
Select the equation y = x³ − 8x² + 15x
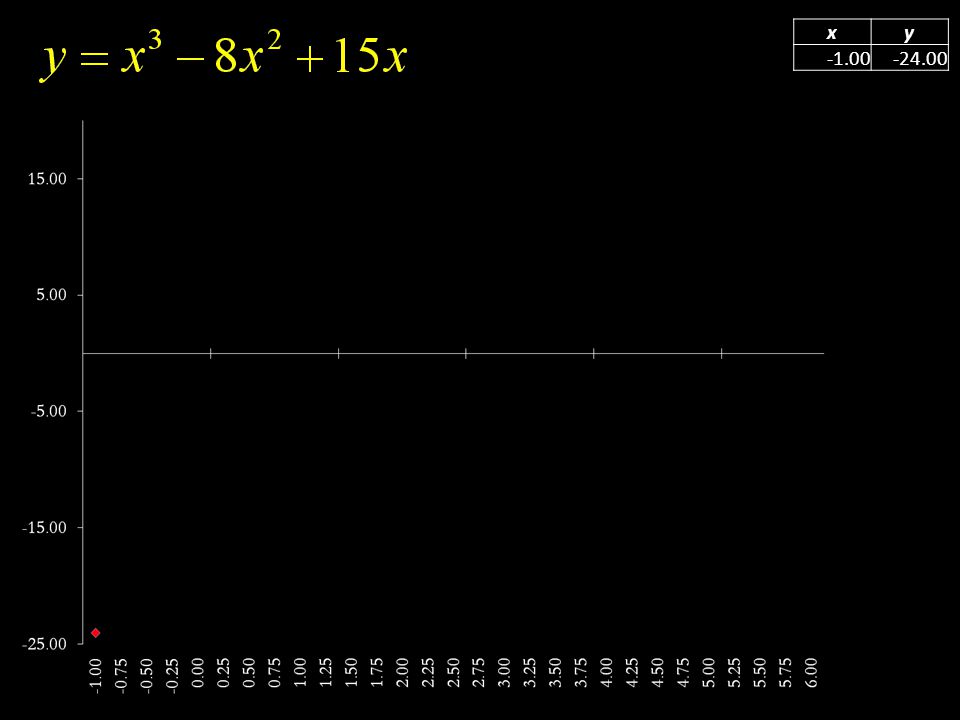[224, 55]
